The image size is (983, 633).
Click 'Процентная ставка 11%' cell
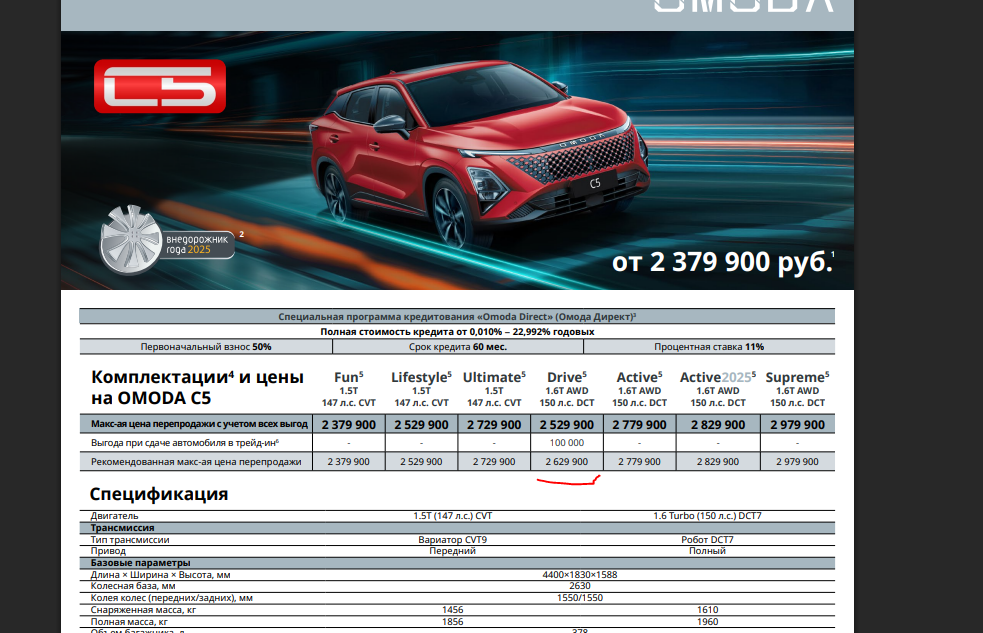pos(709,347)
